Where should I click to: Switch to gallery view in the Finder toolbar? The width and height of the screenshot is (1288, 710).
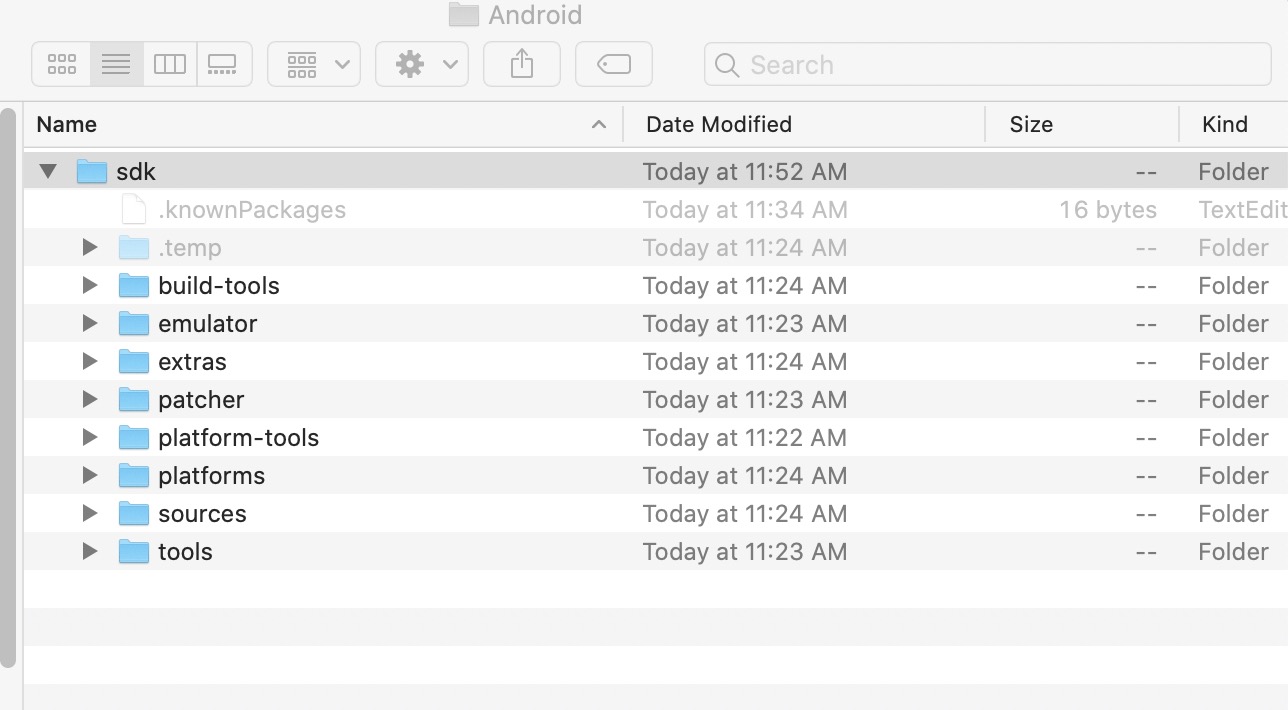pos(223,64)
